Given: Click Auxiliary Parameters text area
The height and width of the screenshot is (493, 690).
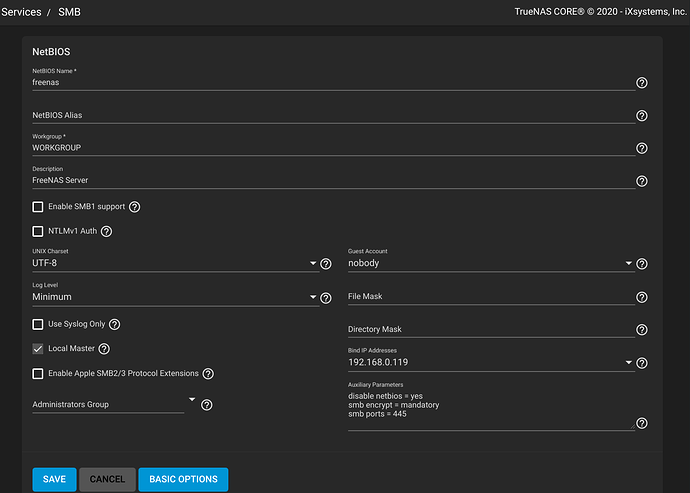Looking at the screenshot, I should tap(491, 410).
